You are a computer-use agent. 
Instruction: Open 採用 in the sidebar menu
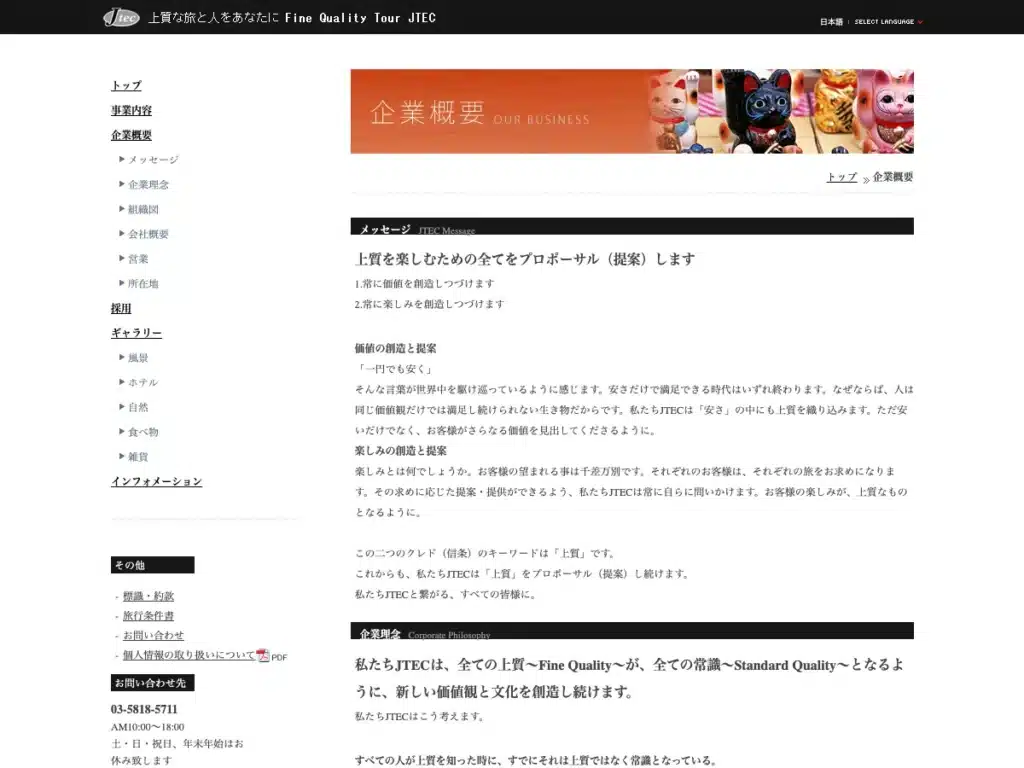[121, 308]
